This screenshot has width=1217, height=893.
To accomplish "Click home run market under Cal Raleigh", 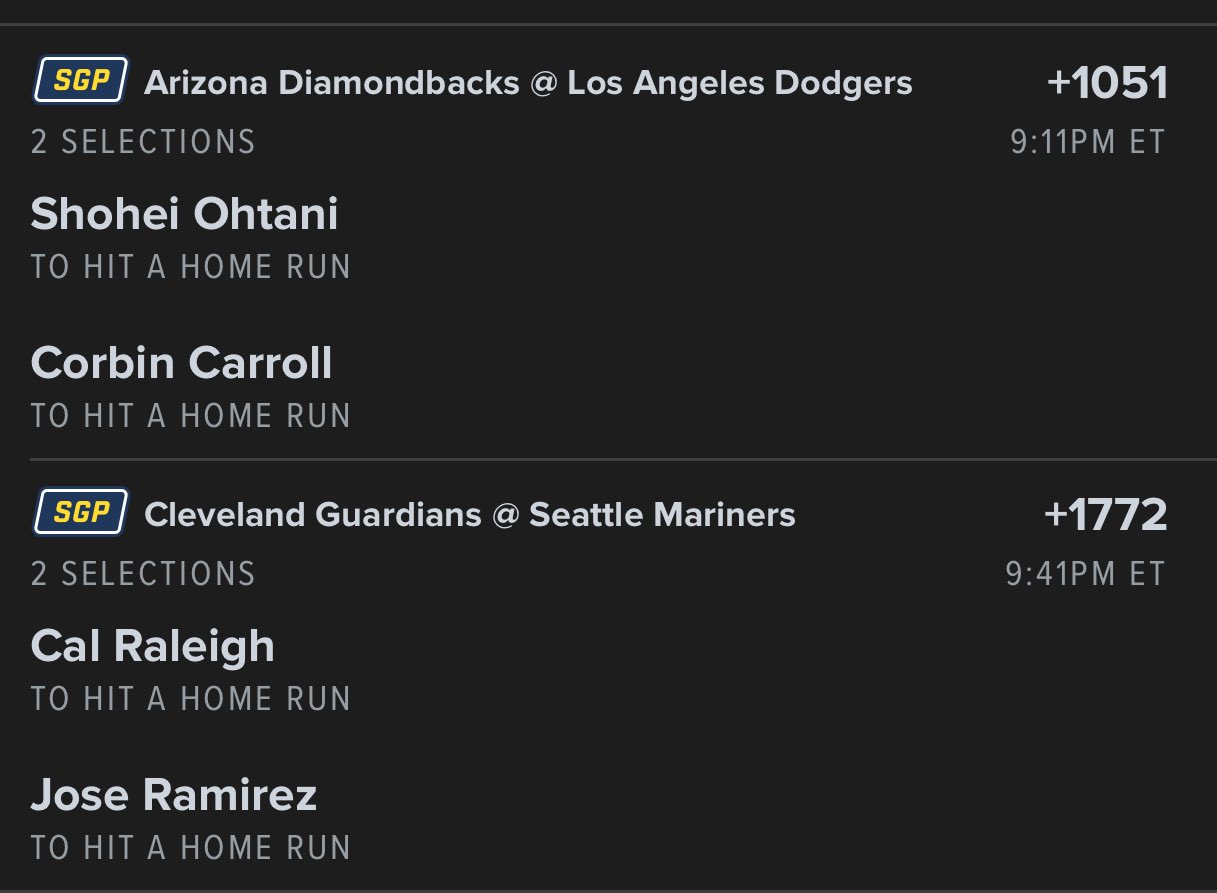I will pyautogui.click(x=191, y=699).
